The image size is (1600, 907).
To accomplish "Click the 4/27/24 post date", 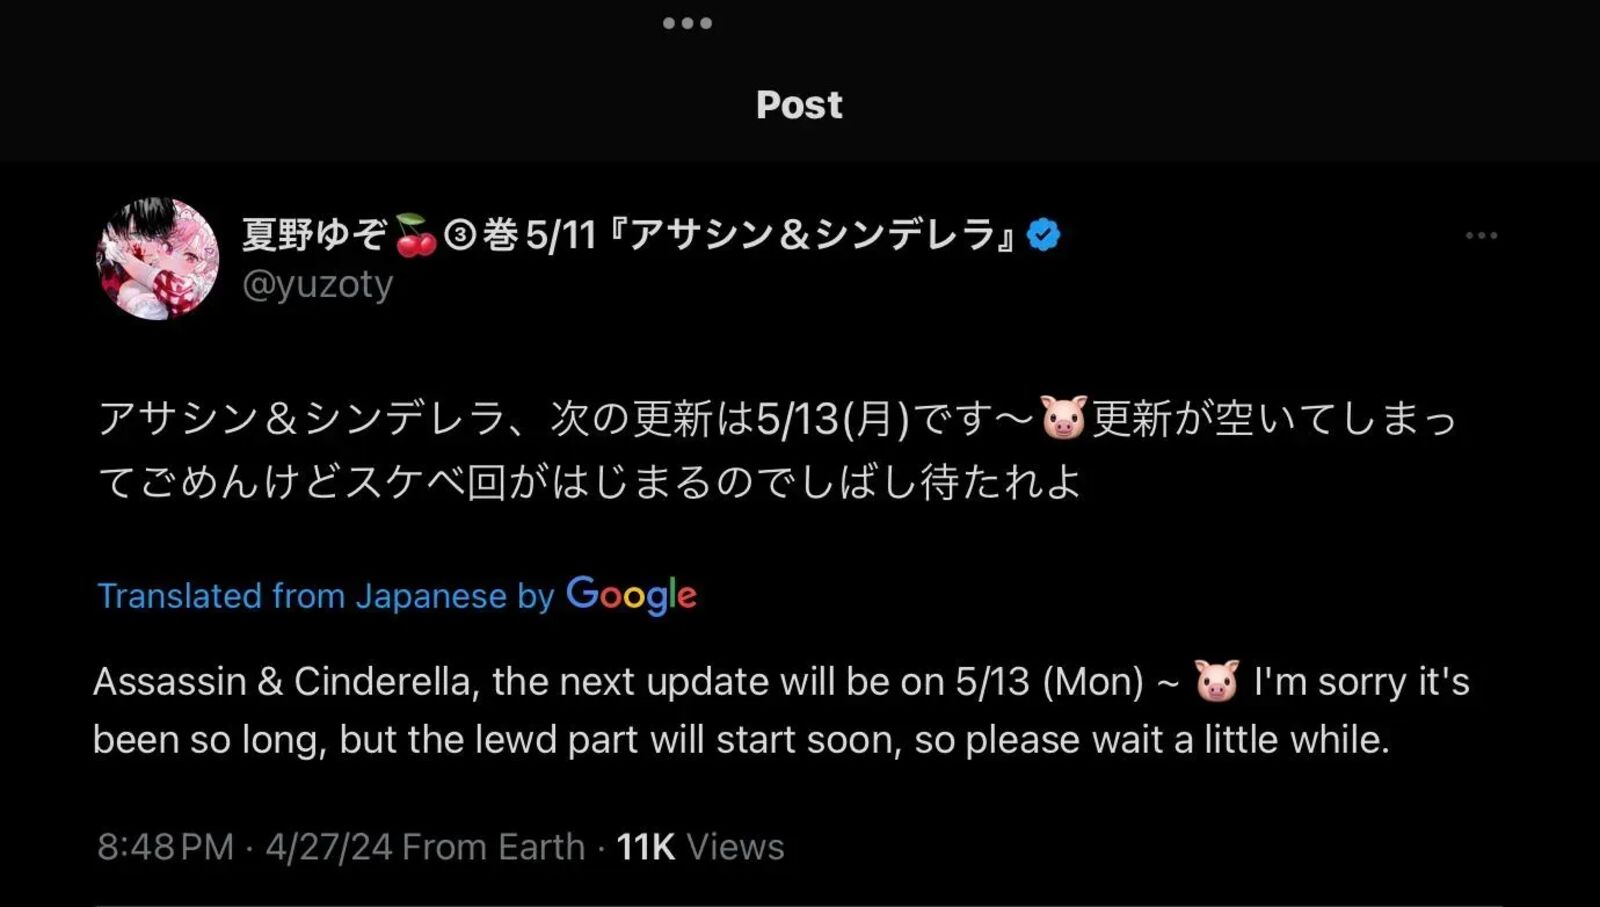I will point(328,847).
